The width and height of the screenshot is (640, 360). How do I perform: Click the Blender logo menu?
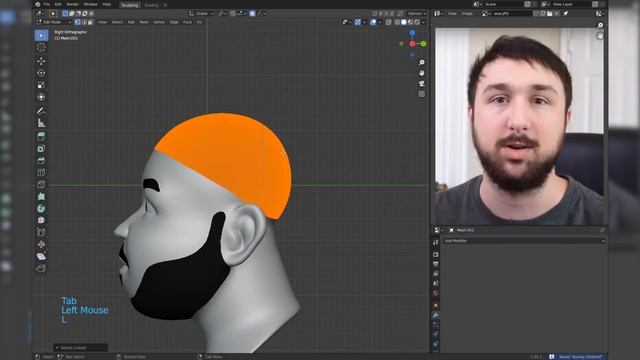coord(38,4)
